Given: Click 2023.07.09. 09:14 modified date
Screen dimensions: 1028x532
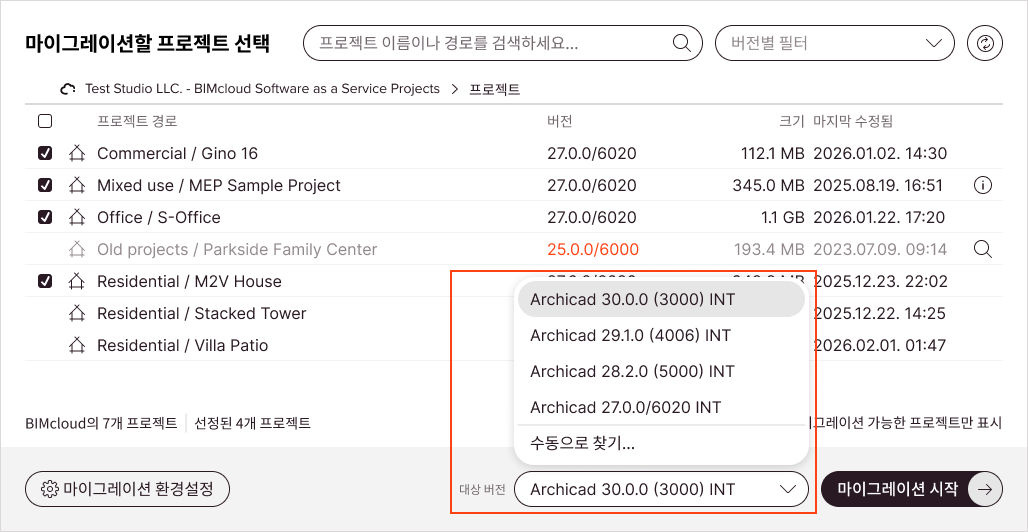Looking at the screenshot, I should point(880,249).
